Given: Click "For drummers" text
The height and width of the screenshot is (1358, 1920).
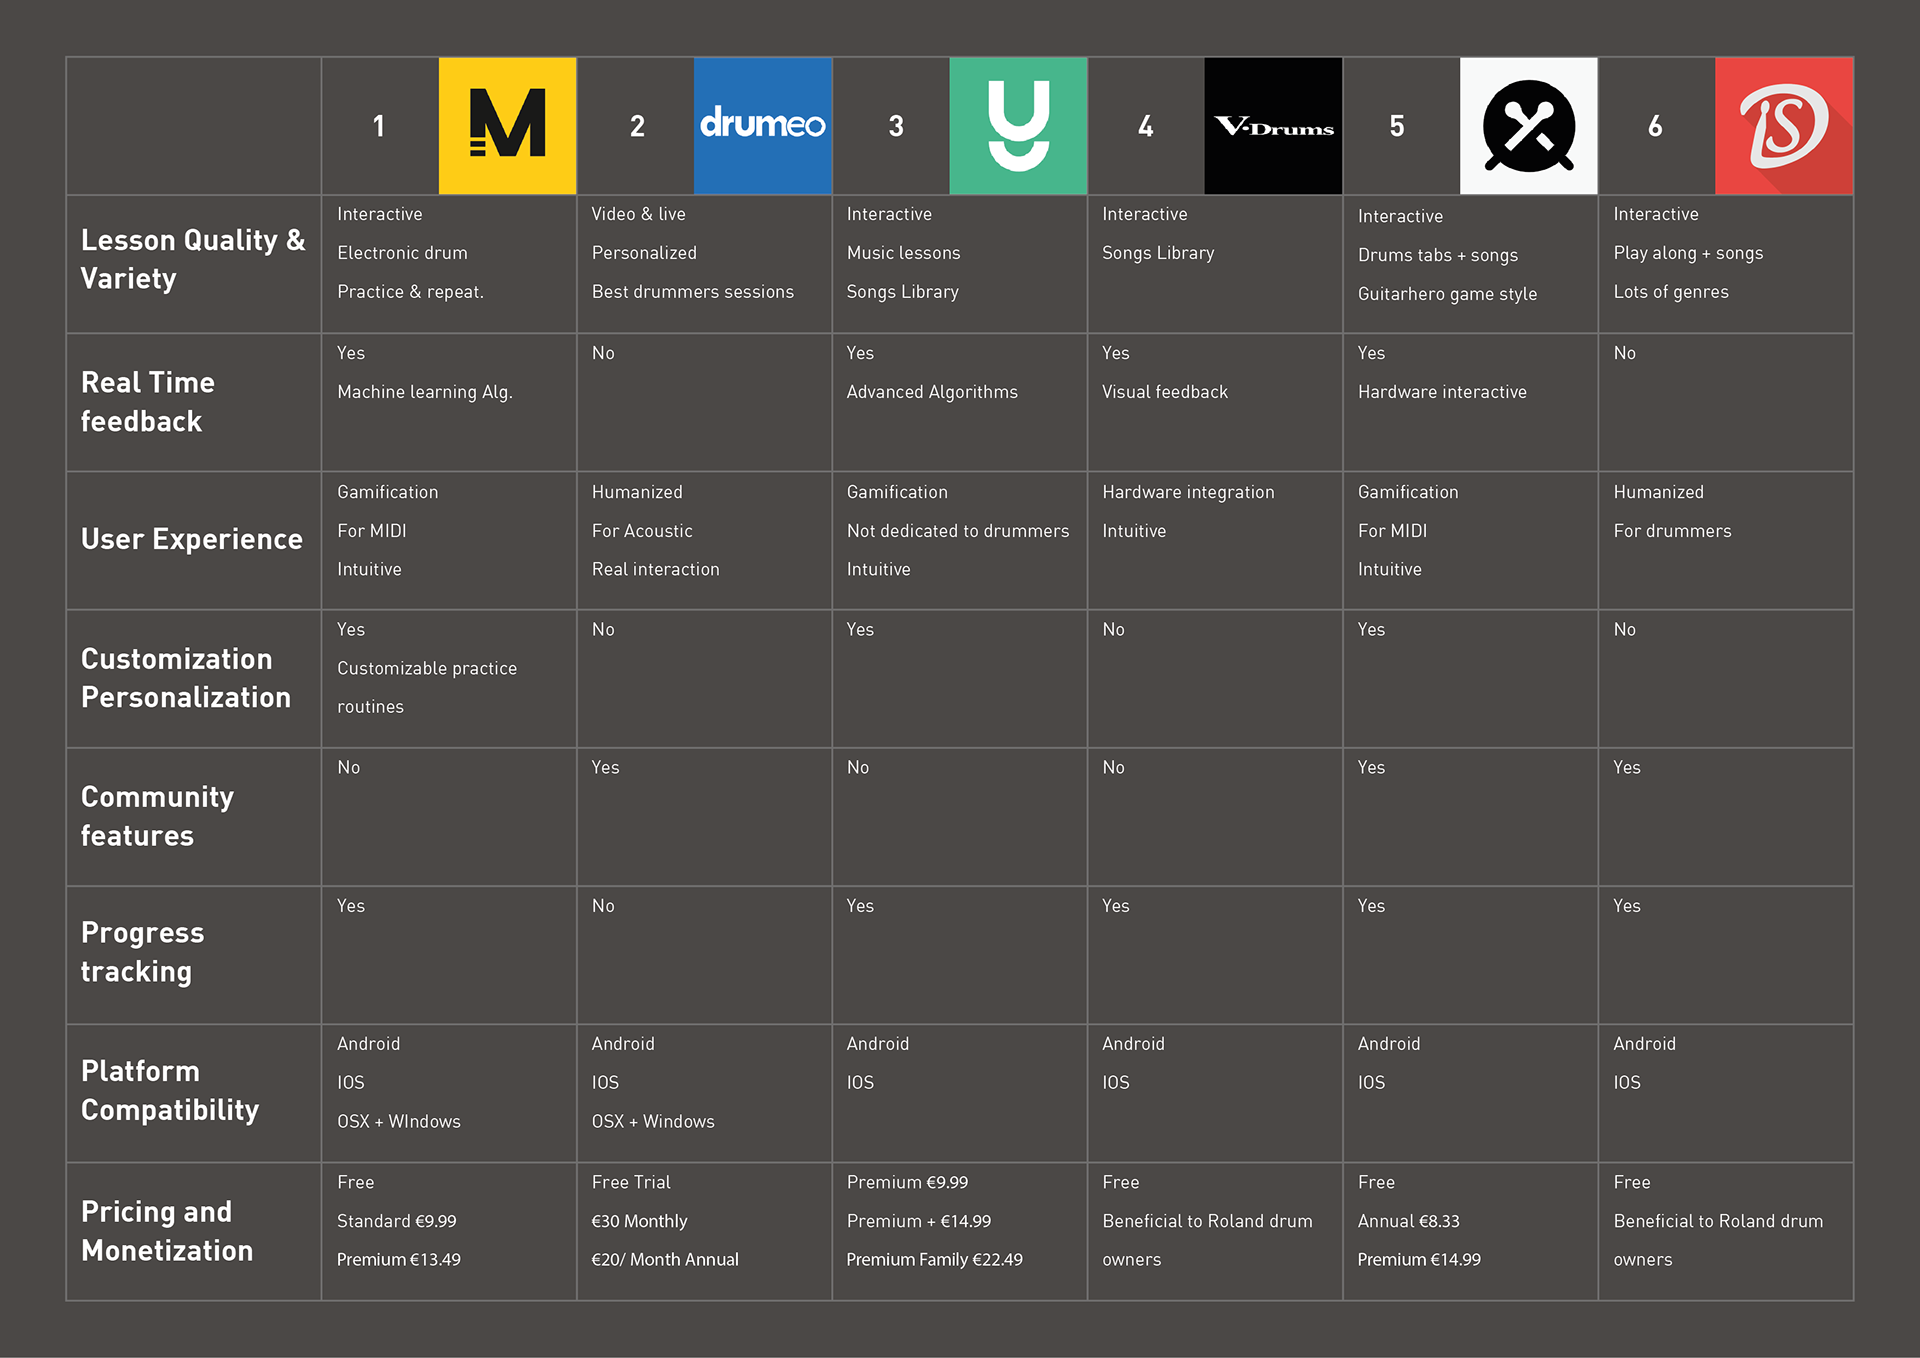Looking at the screenshot, I should [x=1672, y=531].
